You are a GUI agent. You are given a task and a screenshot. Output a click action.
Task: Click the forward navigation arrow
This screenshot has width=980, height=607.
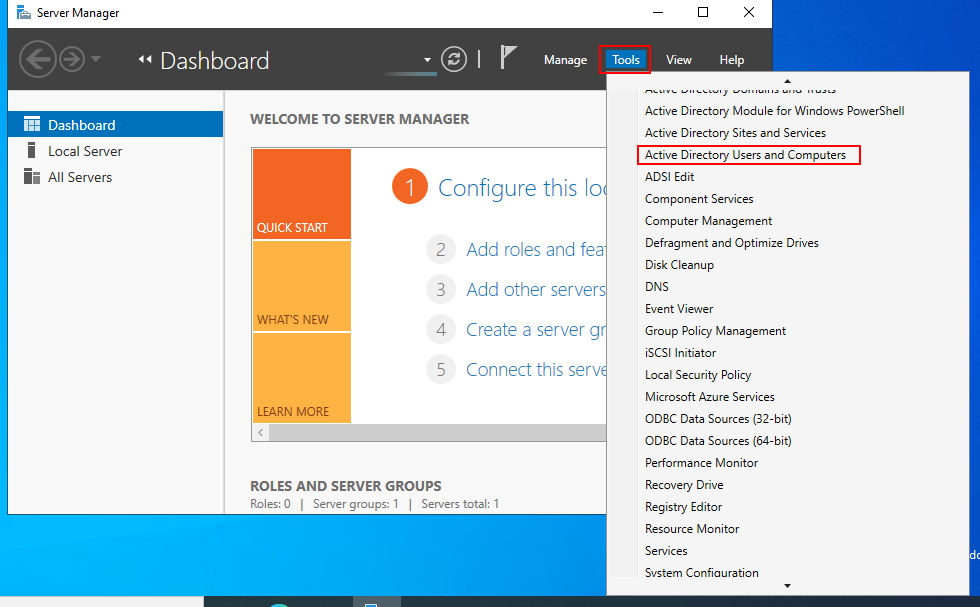(72, 59)
